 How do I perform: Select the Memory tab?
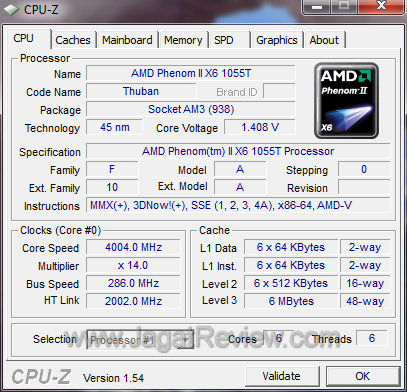tap(183, 40)
